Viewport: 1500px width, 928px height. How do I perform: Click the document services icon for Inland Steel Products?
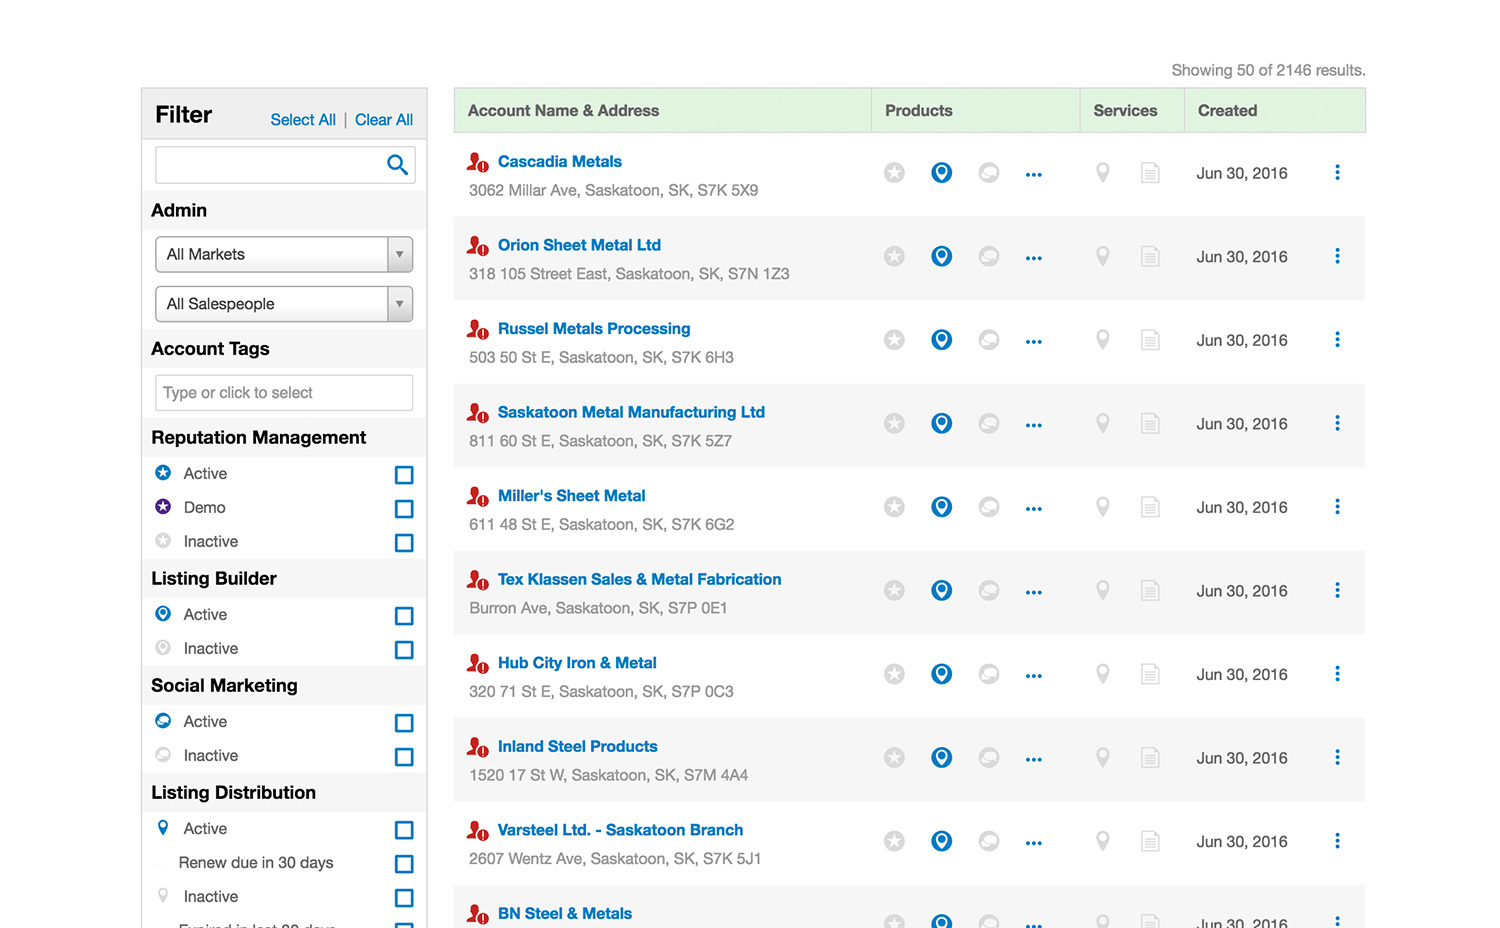[x=1149, y=758]
